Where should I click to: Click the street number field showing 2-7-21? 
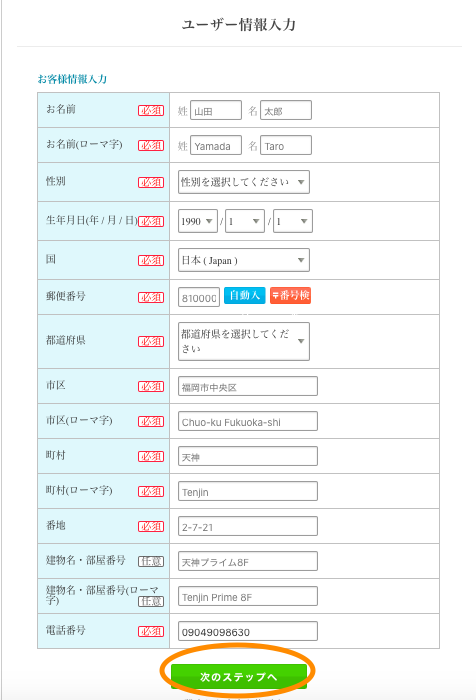pyautogui.click(x=248, y=526)
